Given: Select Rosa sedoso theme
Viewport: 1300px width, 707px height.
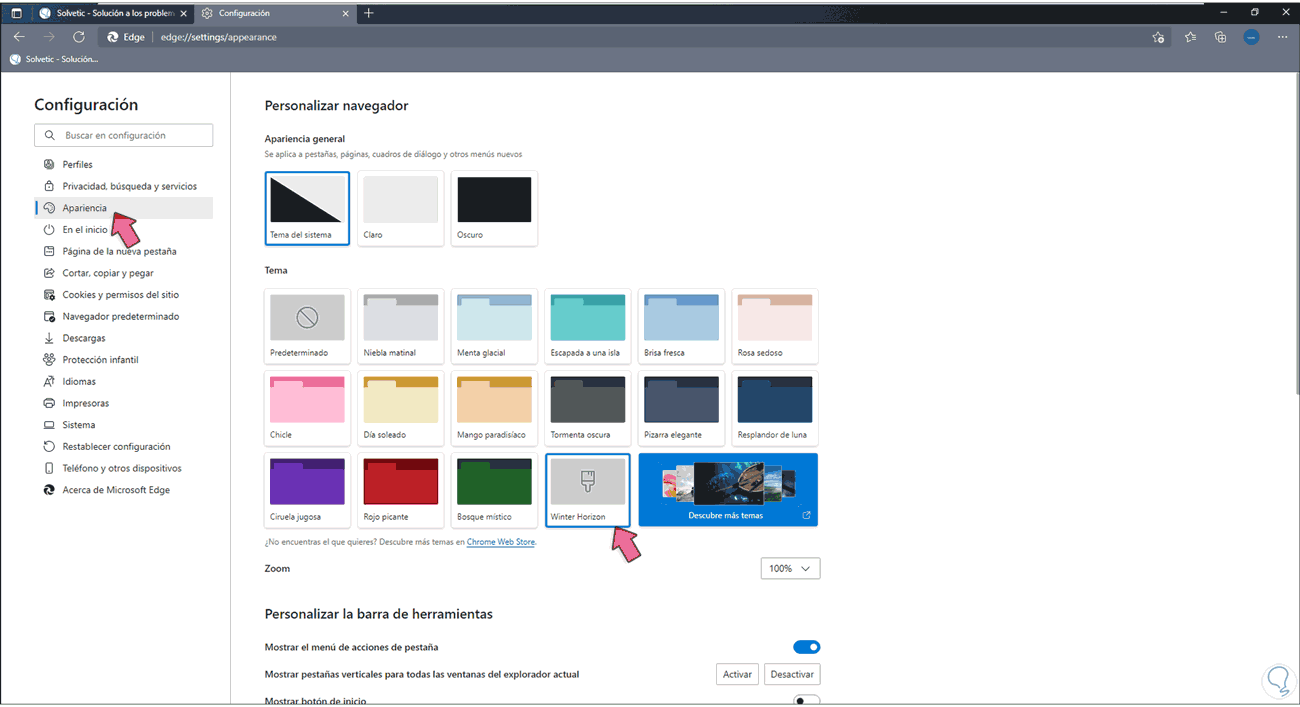Looking at the screenshot, I should click(x=775, y=326).
